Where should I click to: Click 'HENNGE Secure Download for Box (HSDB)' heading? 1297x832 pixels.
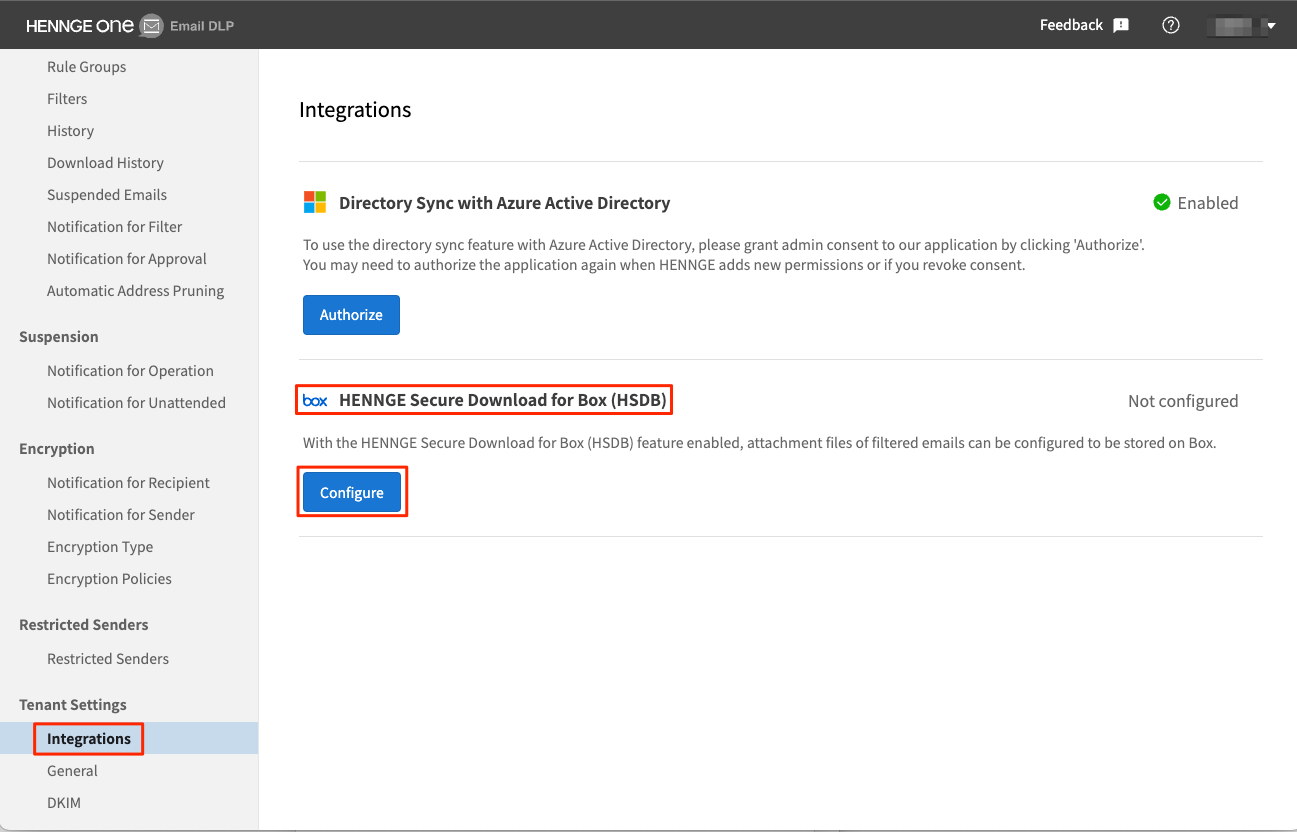pyautogui.click(x=503, y=401)
